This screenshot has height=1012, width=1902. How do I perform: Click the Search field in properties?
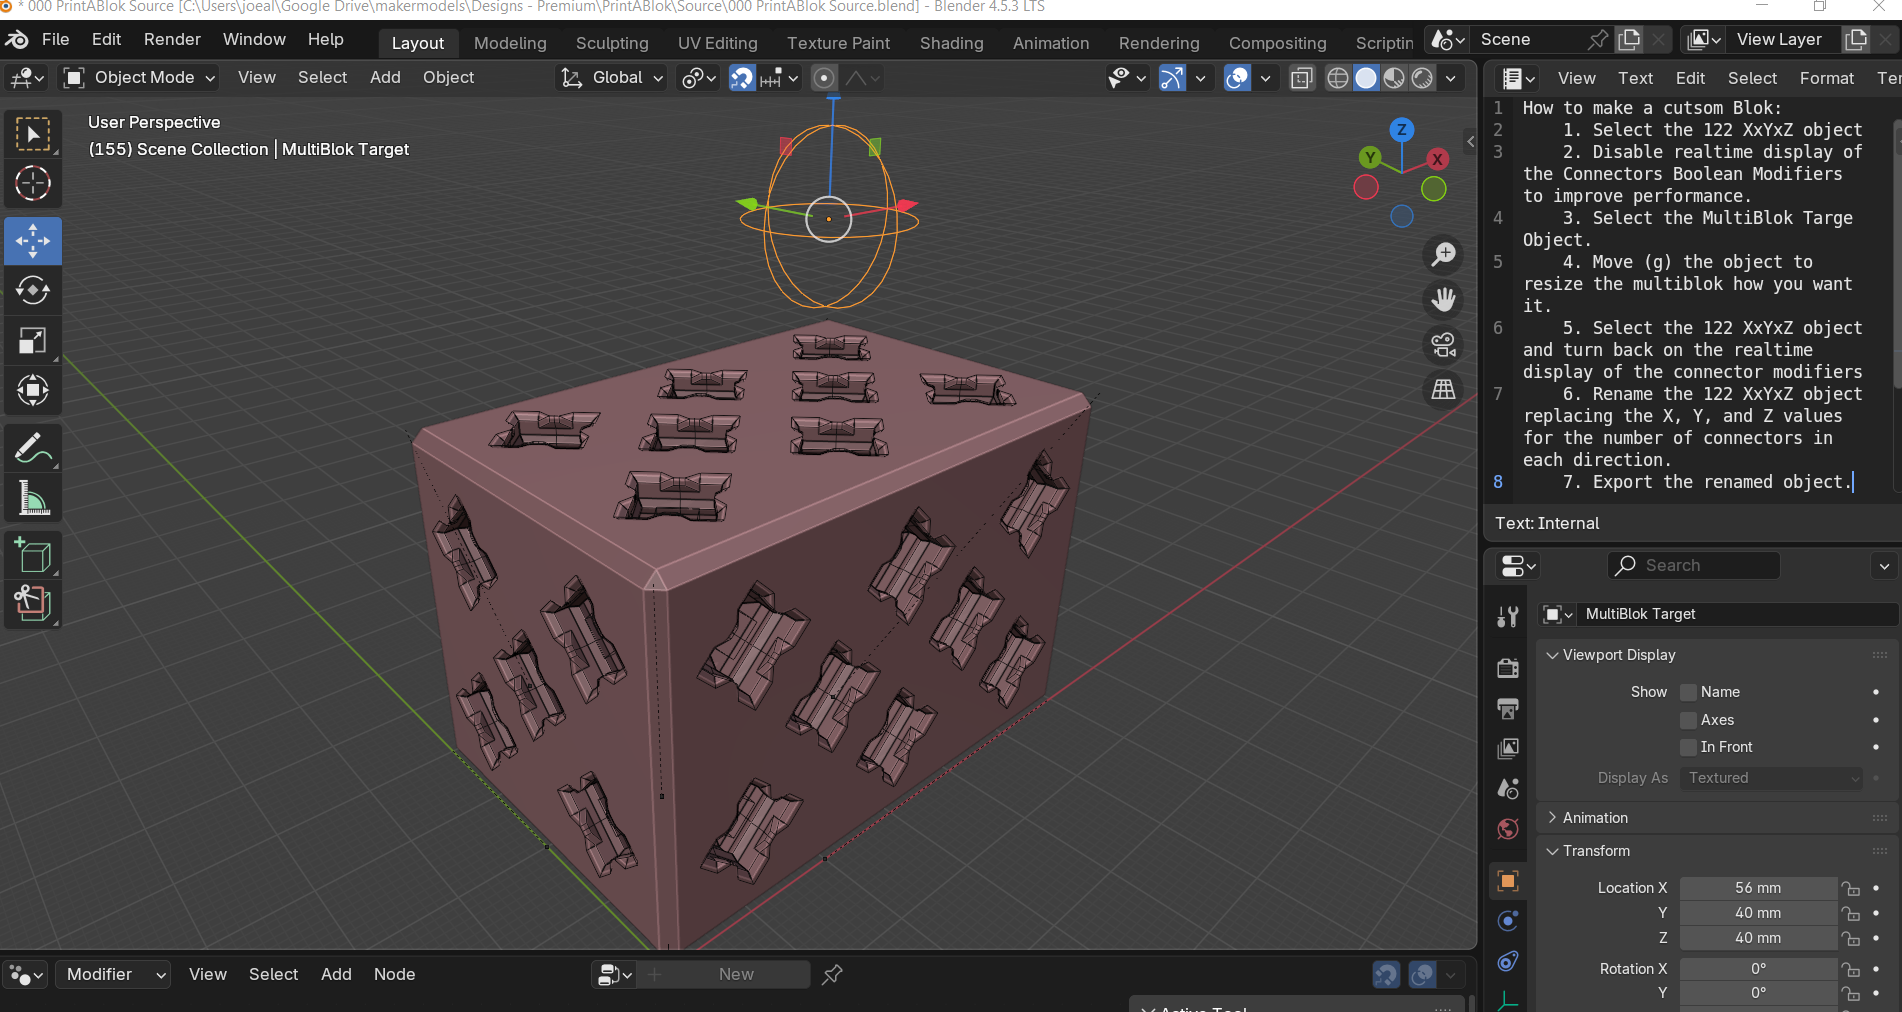pos(1693,565)
